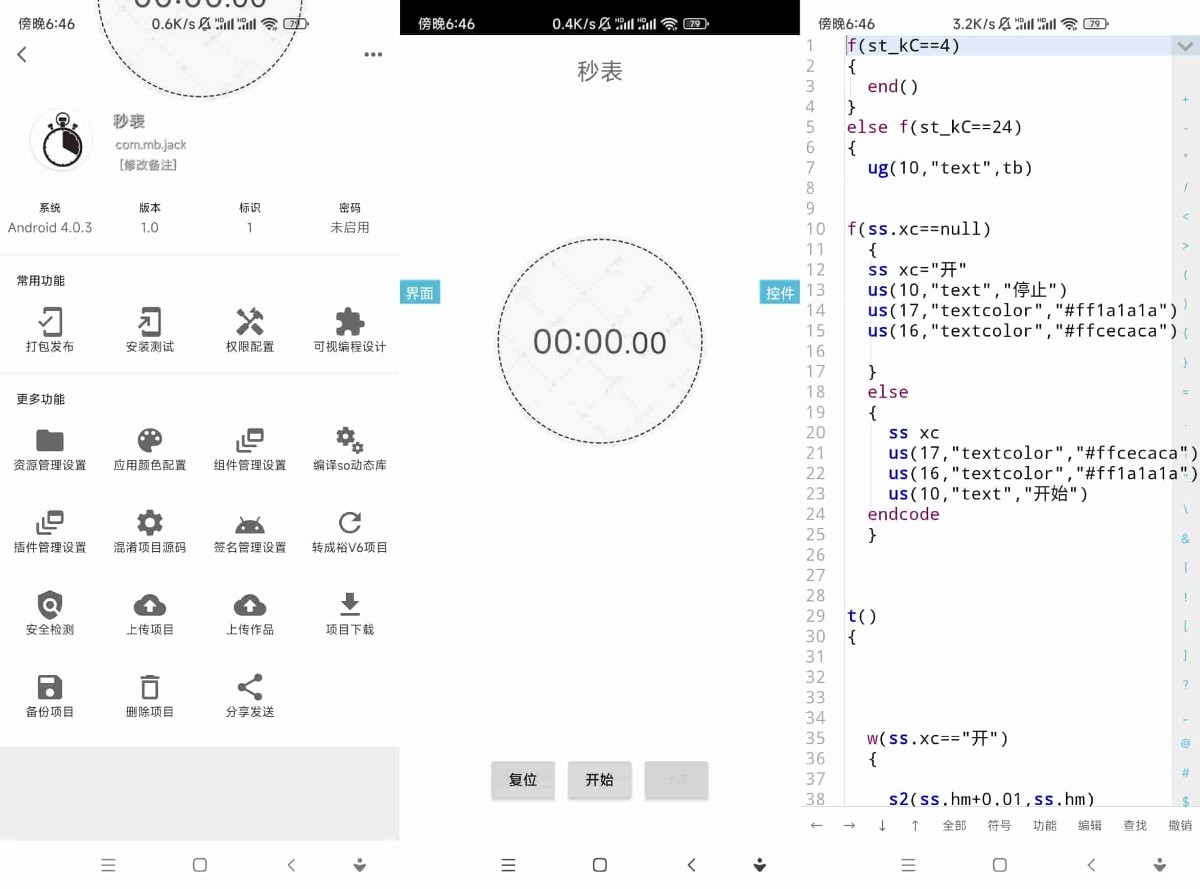1200x889 pixels.
Task: Place cursor on endcode at line 24
Action: point(904,514)
